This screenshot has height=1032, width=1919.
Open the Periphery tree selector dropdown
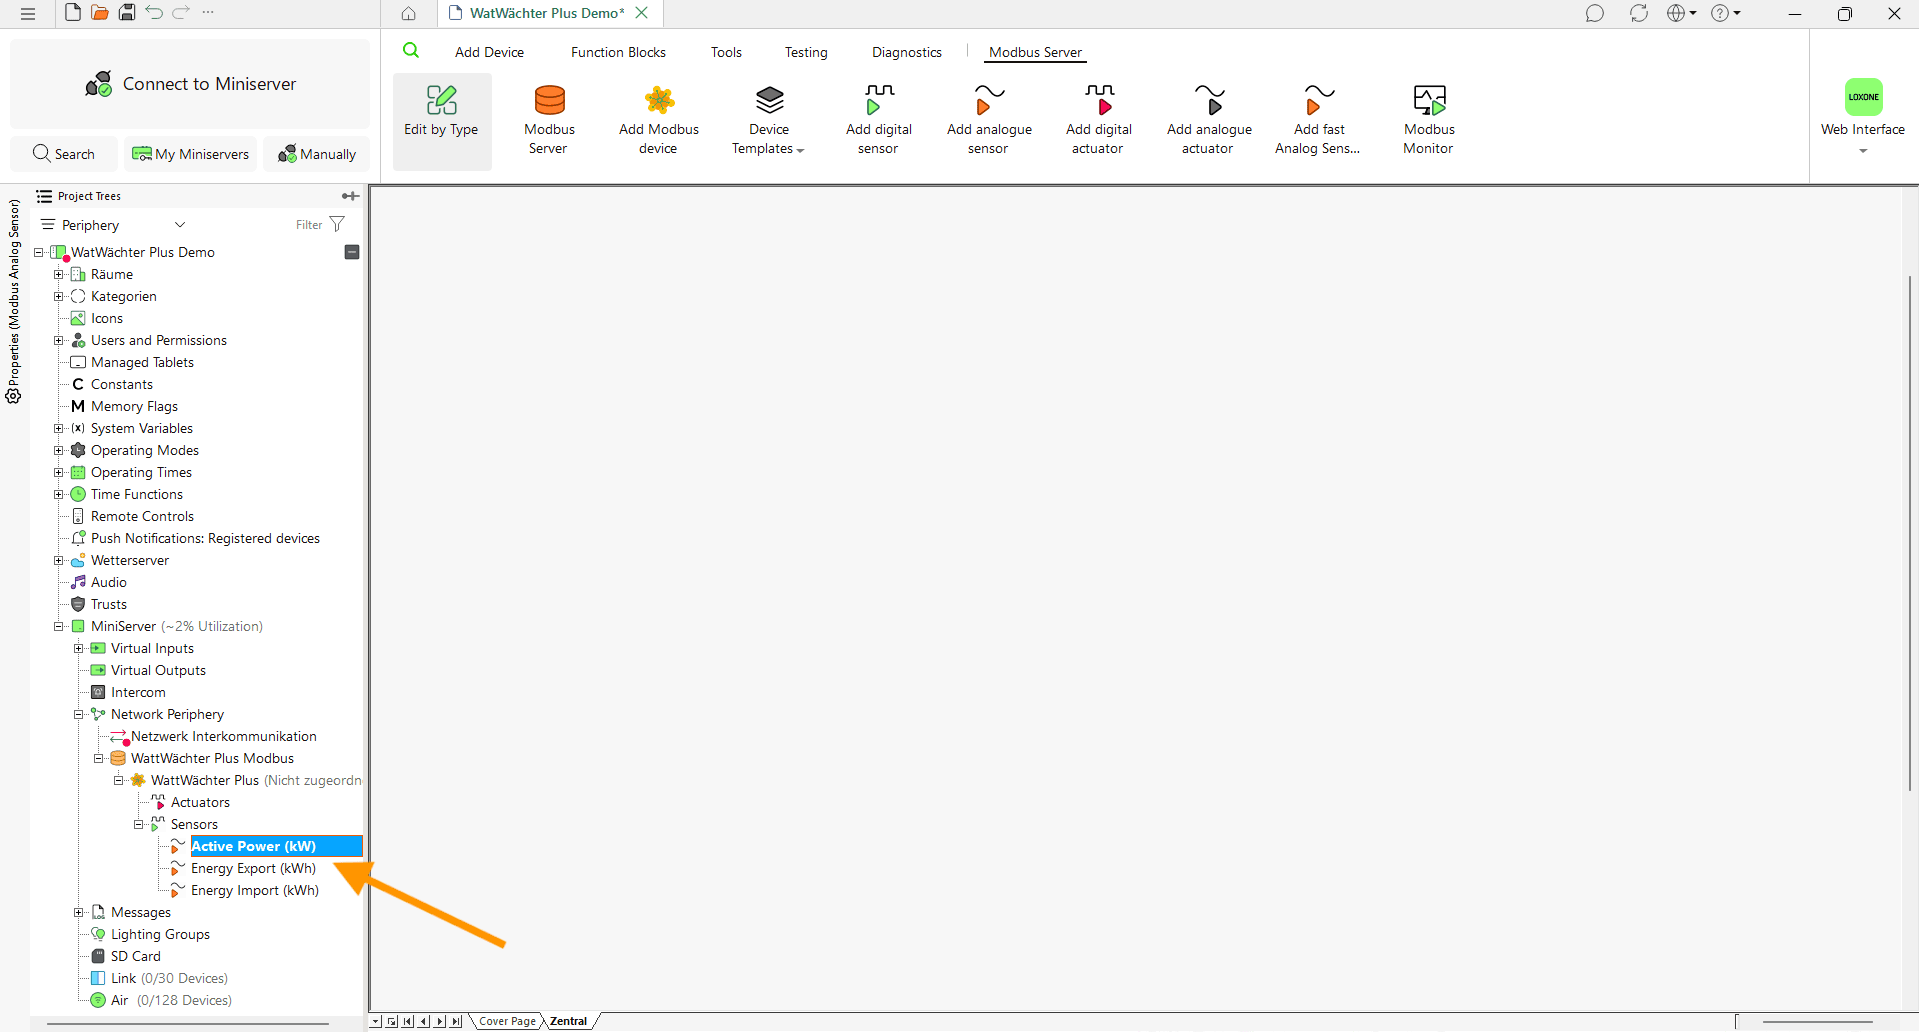coord(114,225)
